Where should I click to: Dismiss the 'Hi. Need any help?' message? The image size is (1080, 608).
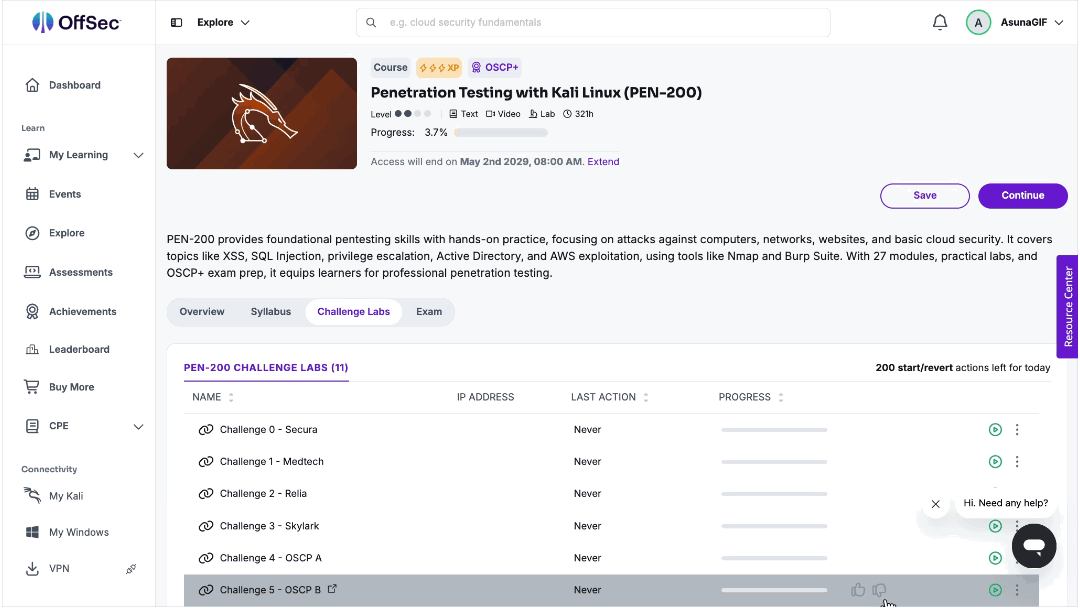point(935,504)
